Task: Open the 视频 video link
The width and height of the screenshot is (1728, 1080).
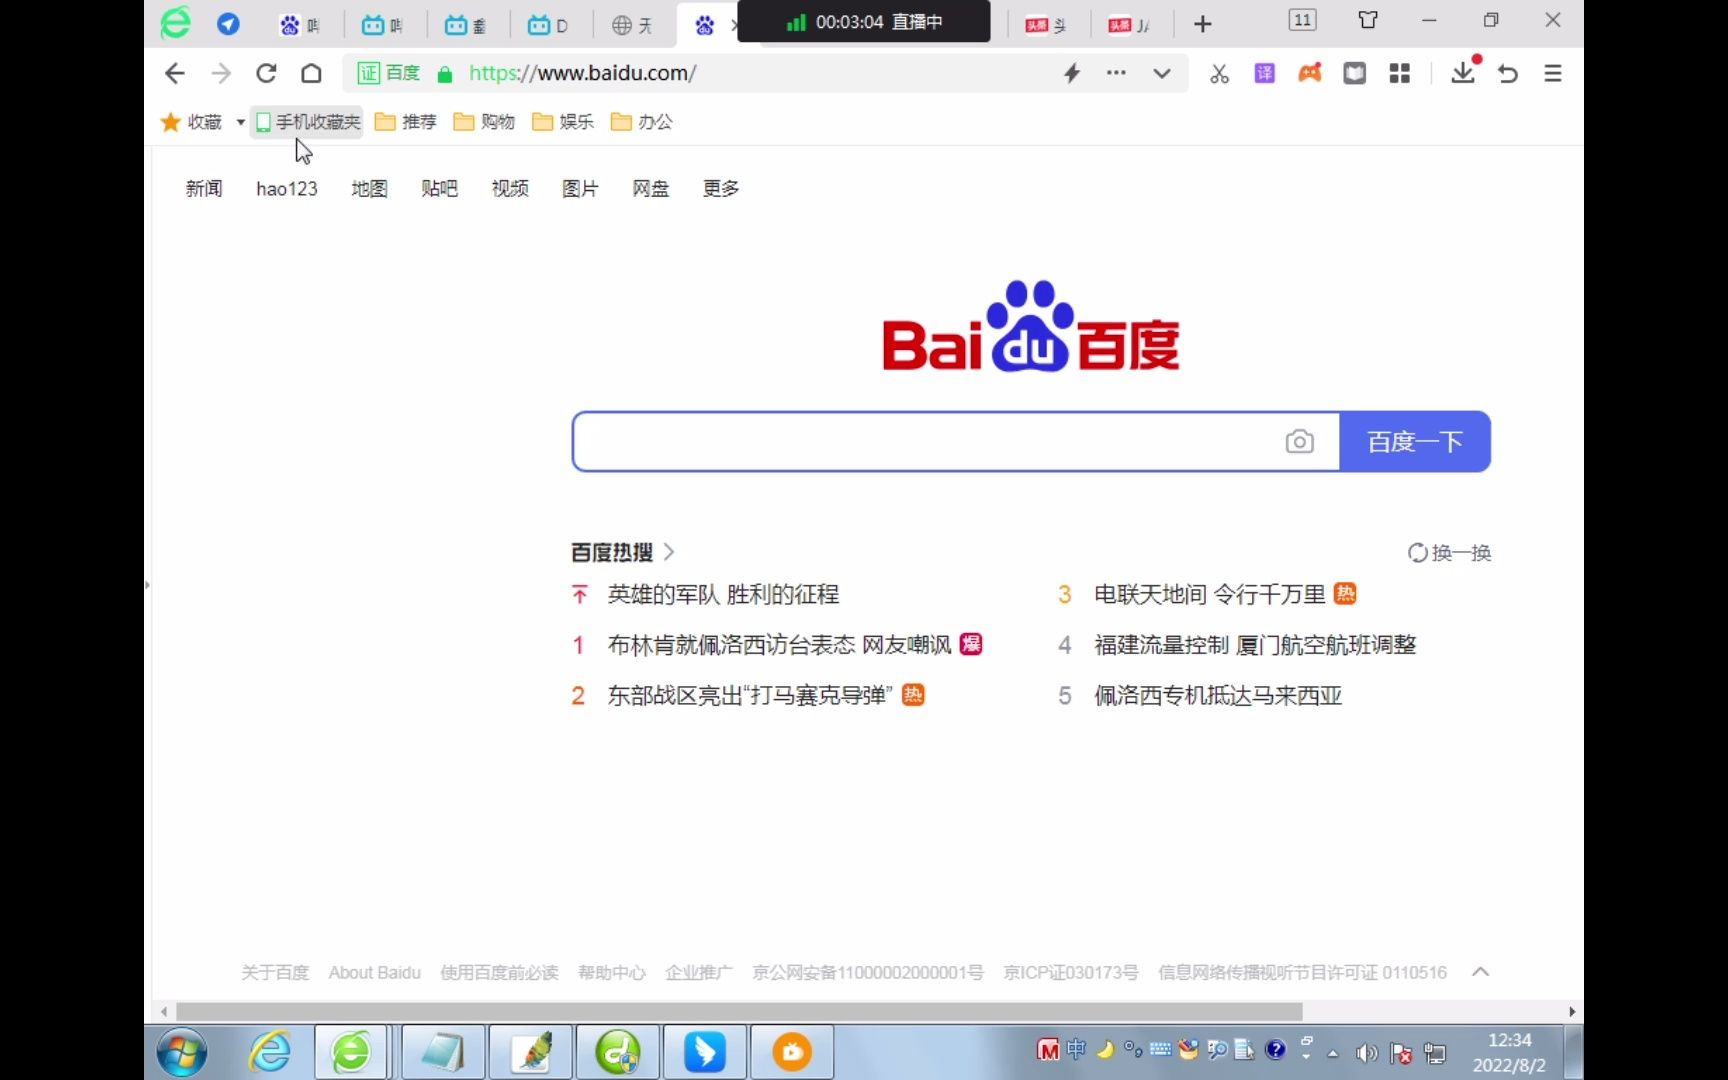Action: (510, 188)
